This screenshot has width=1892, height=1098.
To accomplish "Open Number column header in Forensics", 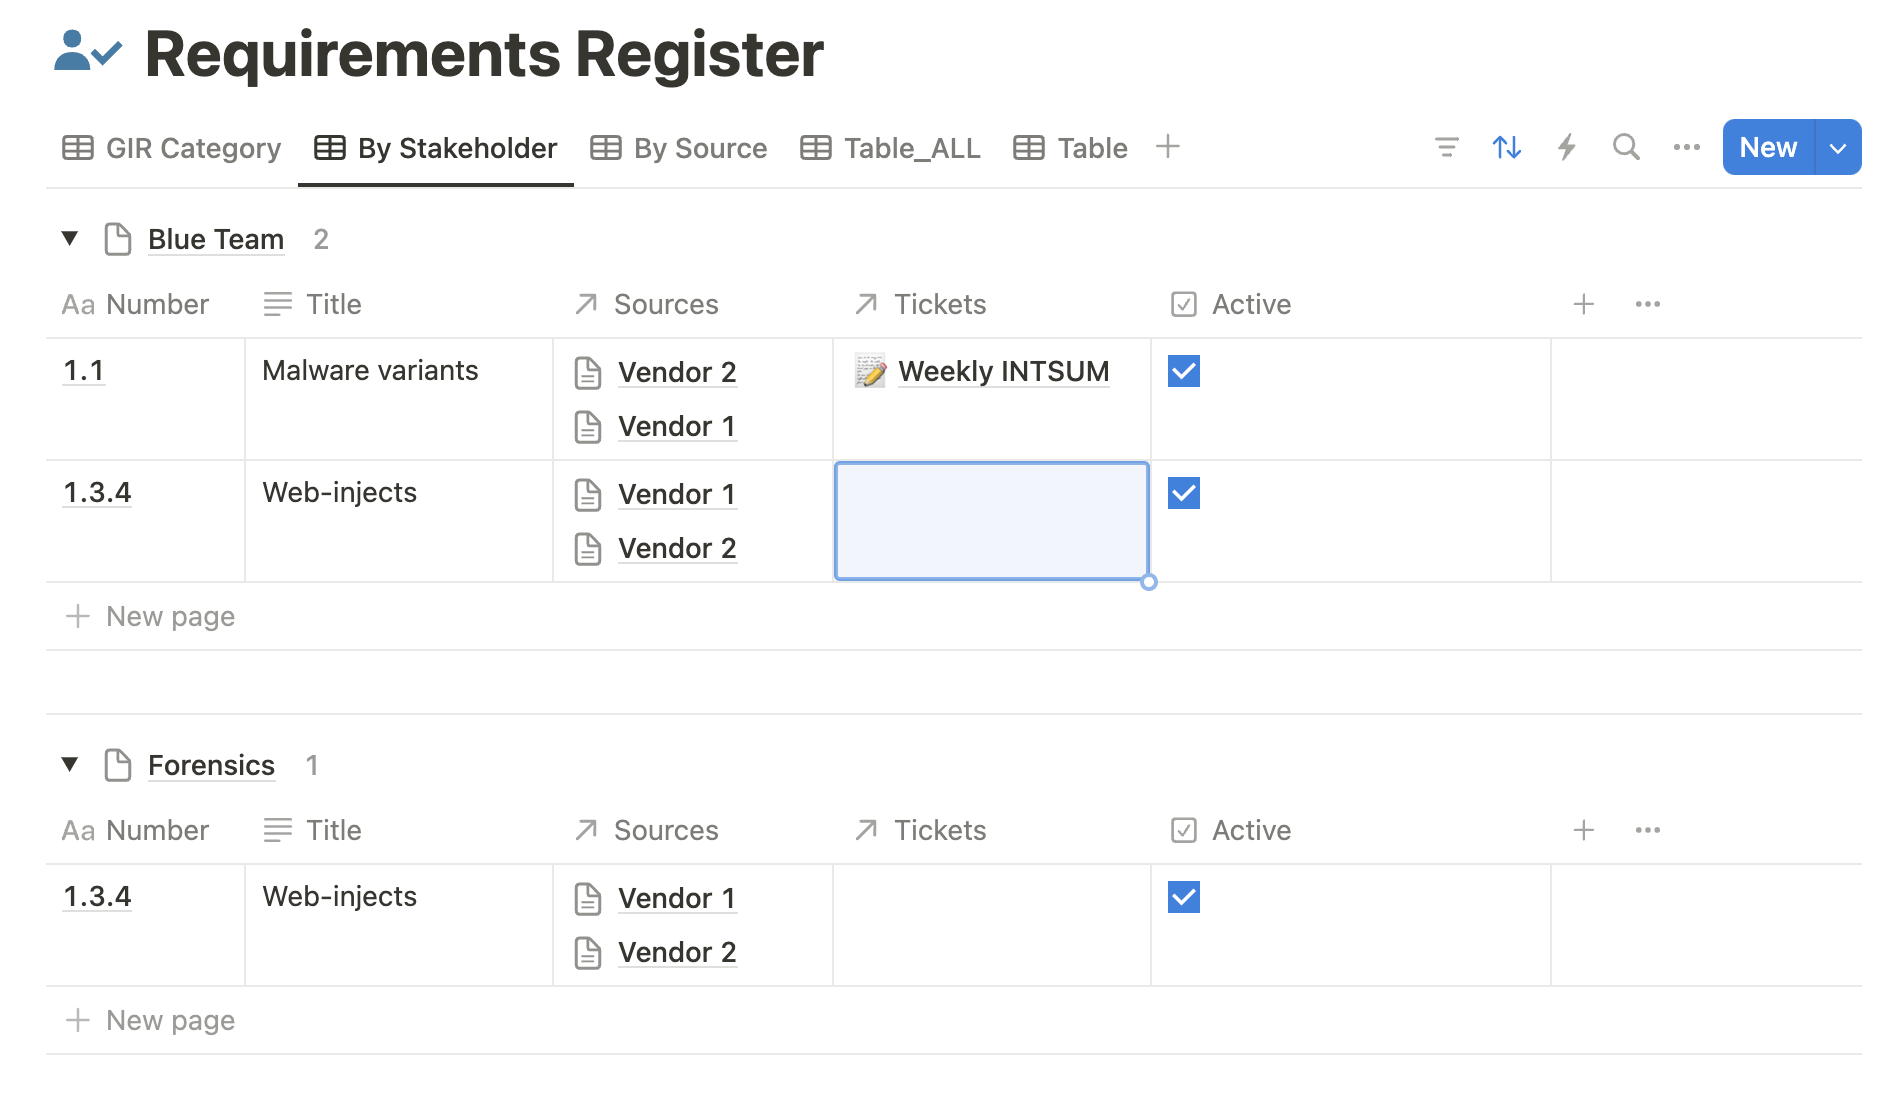I will 136,830.
